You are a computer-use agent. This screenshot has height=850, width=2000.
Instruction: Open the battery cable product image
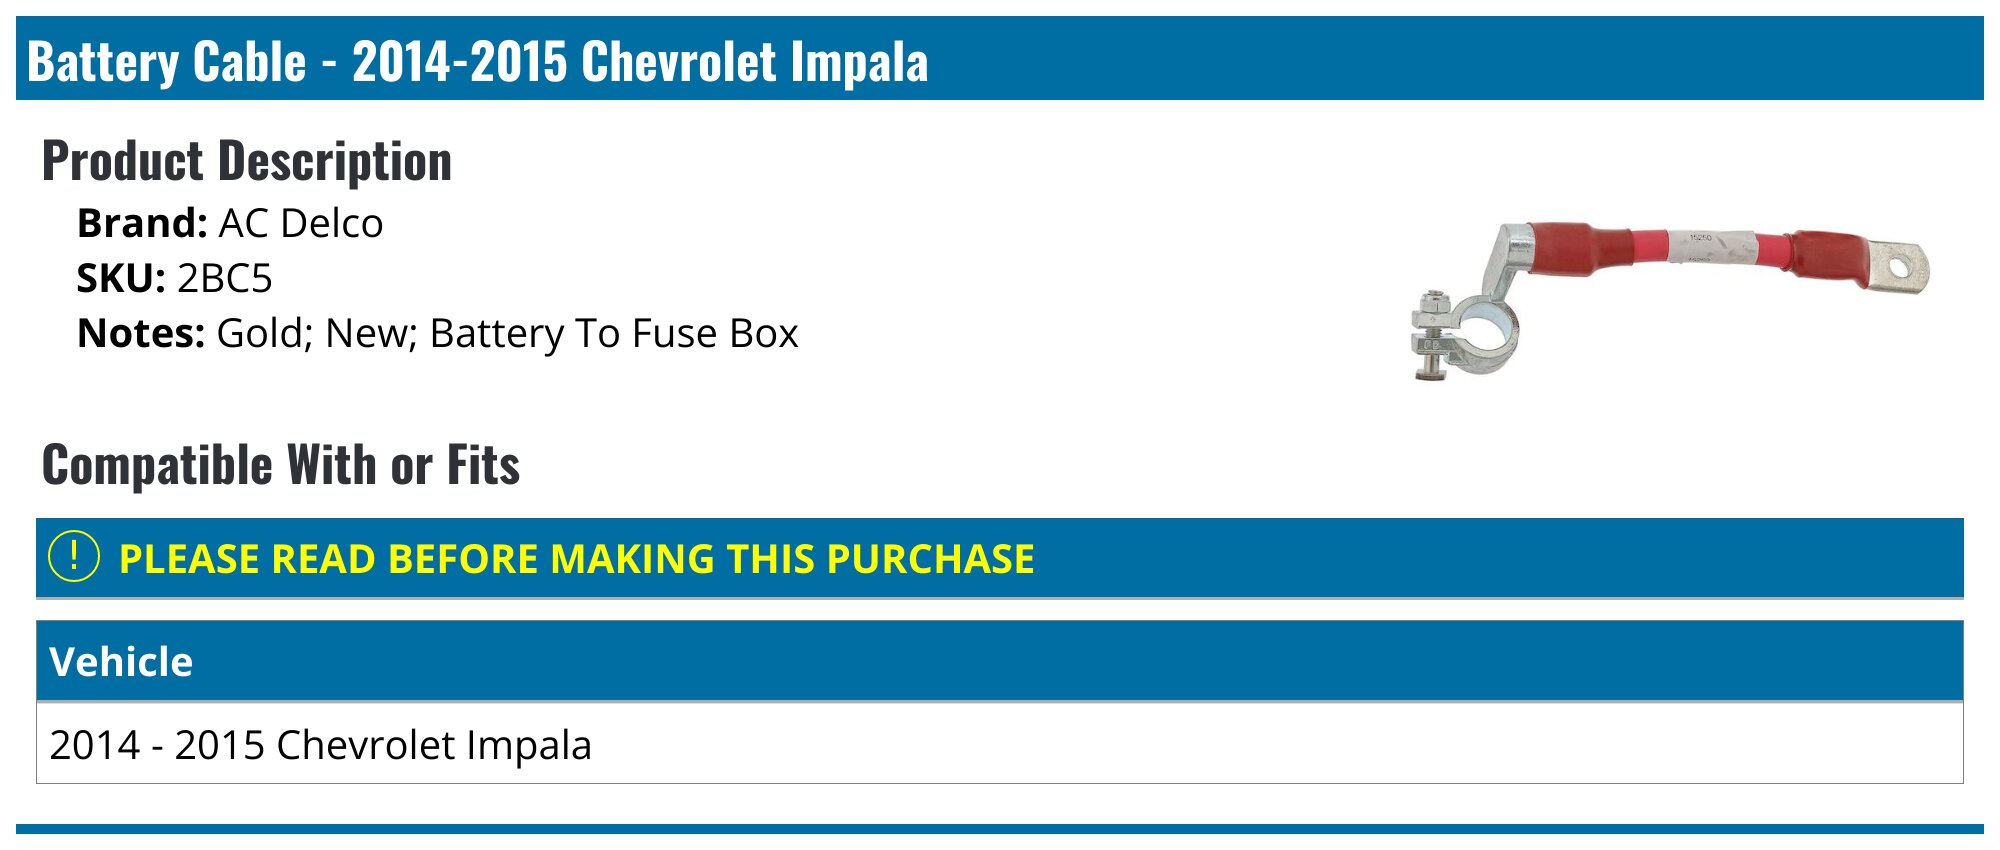click(1670, 300)
